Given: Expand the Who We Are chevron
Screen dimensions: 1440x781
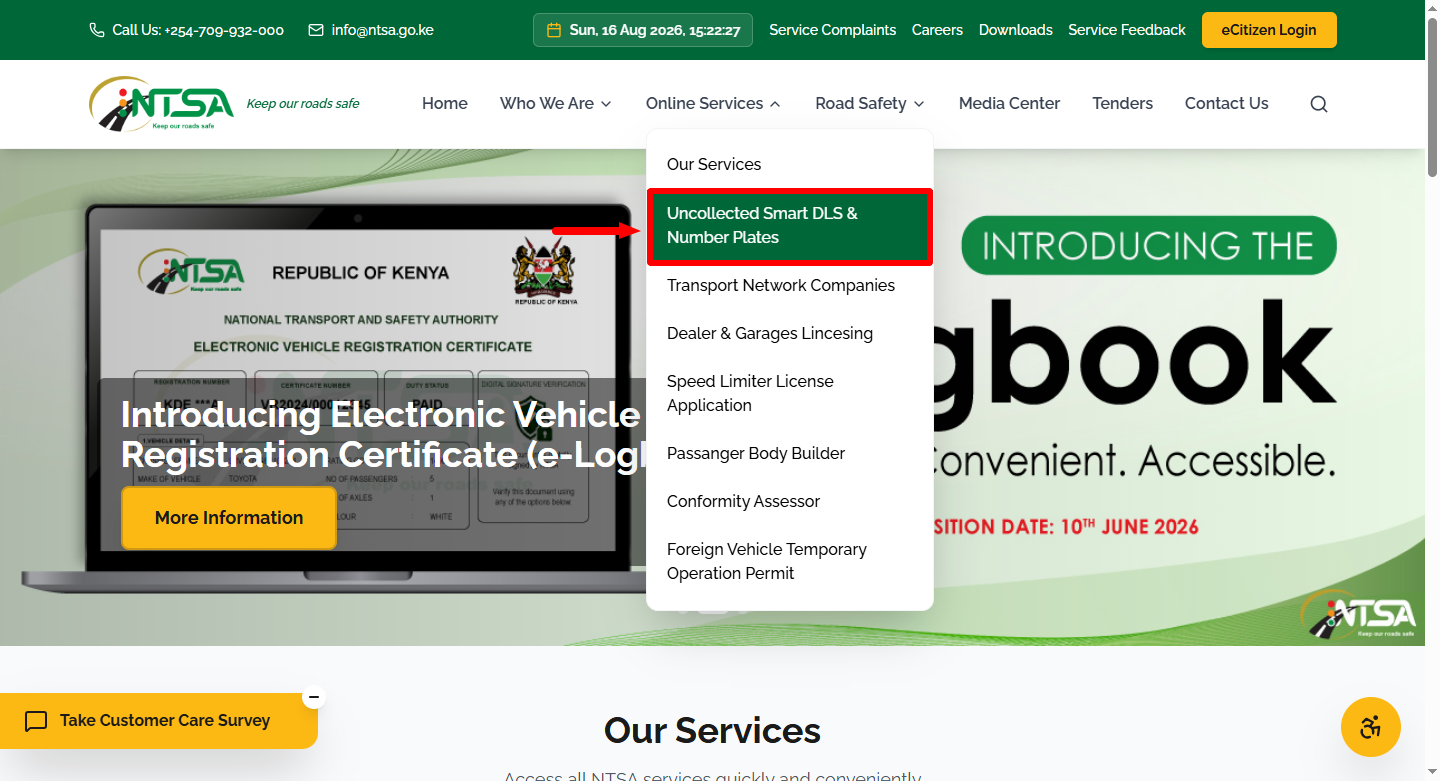Looking at the screenshot, I should click(606, 104).
